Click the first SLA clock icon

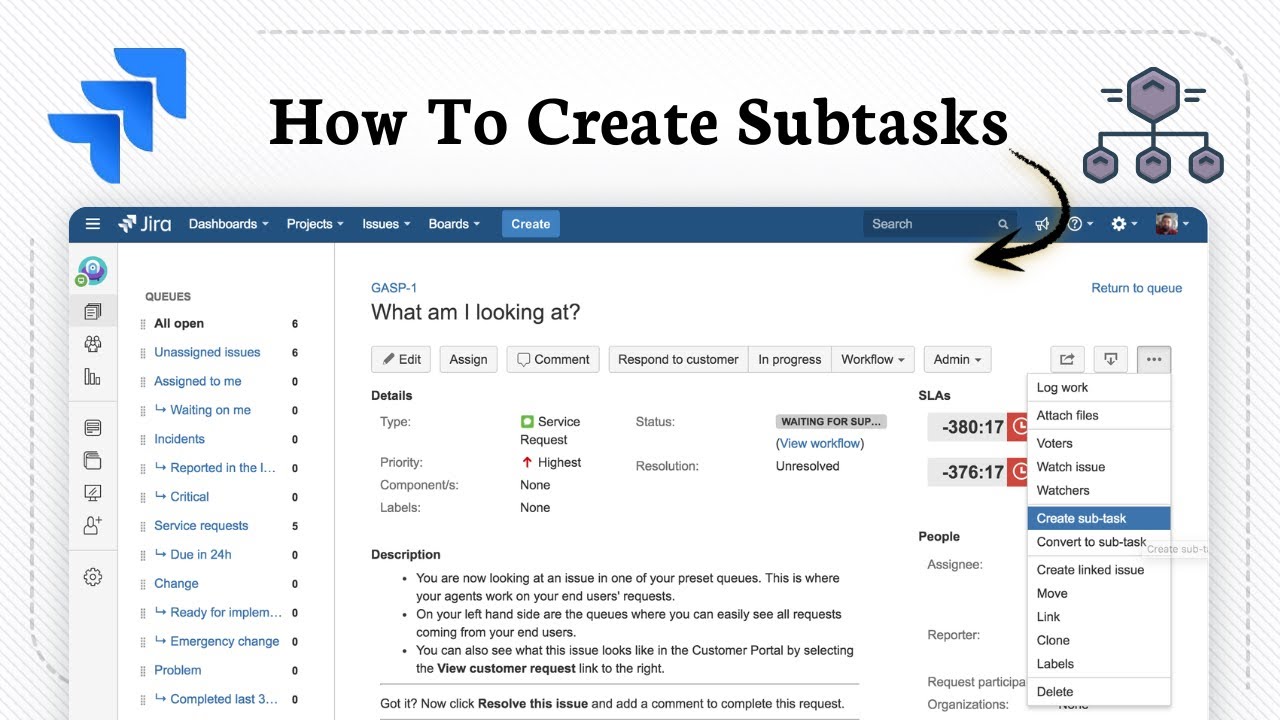click(x=1019, y=427)
